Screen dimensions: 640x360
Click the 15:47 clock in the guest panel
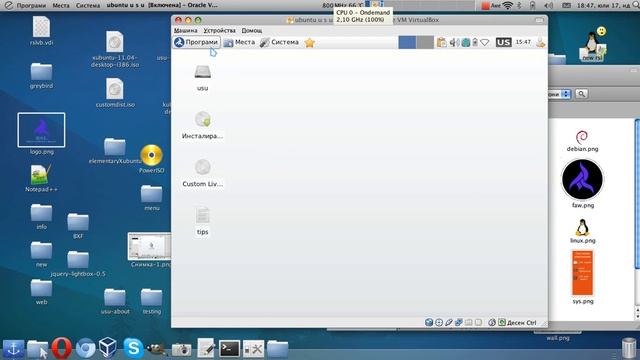[523, 42]
